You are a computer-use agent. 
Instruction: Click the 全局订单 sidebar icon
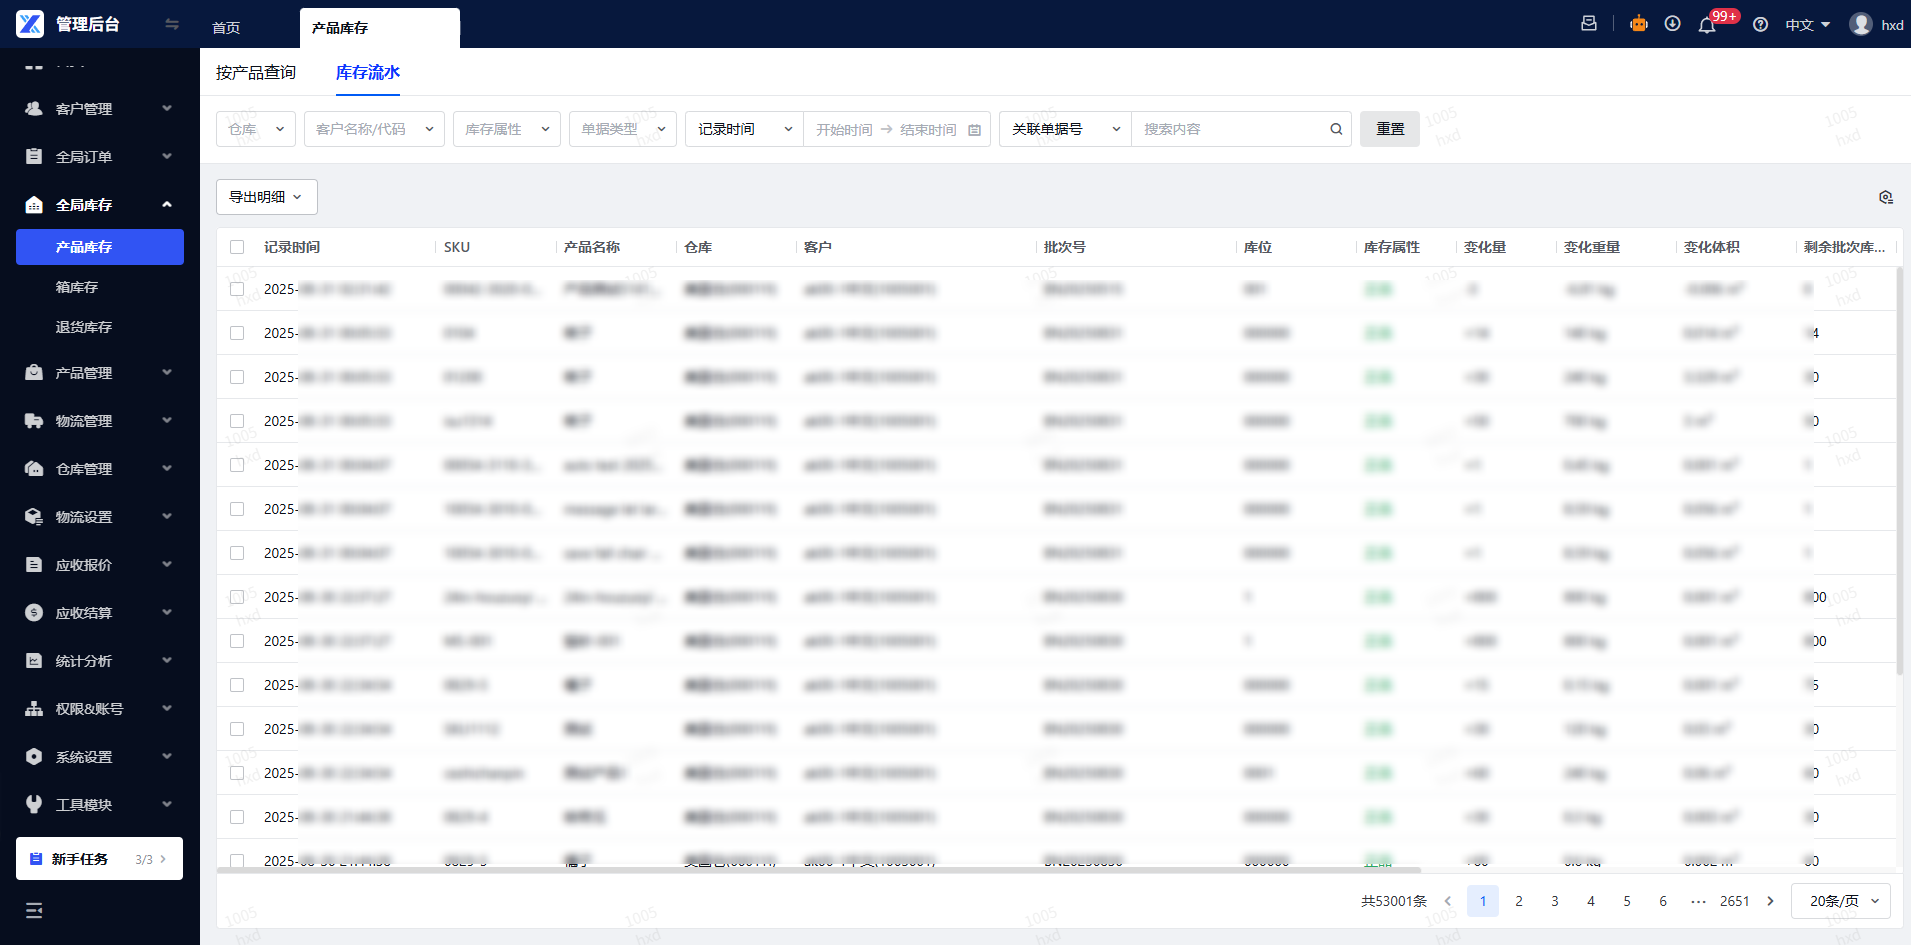coord(34,156)
